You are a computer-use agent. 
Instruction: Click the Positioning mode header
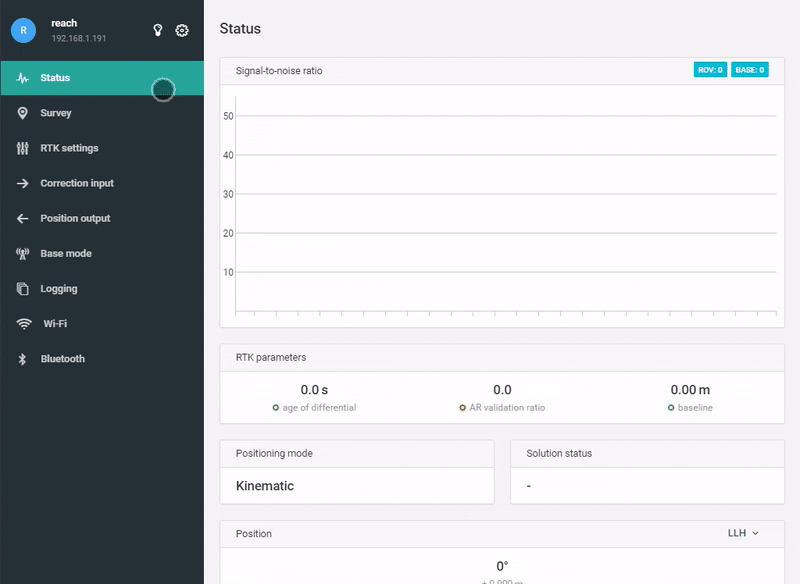click(274, 453)
